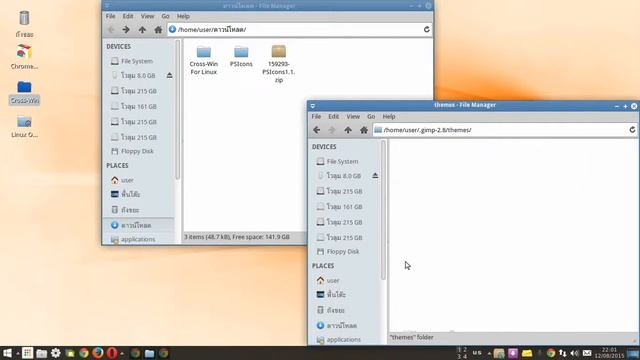Viewport: 640px width, 360px height.
Task: Switch workspace using the 1 2 3 4 pager
Action: (x=462, y=353)
